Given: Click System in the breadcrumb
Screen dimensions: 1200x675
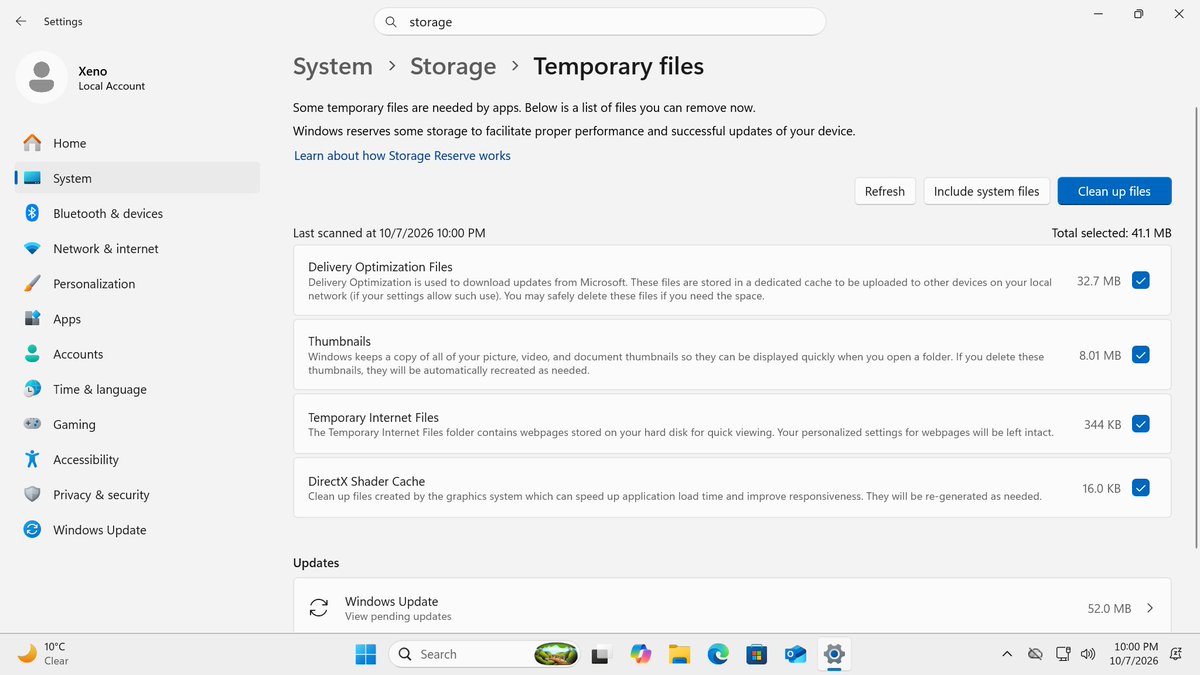Looking at the screenshot, I should 333,66.
